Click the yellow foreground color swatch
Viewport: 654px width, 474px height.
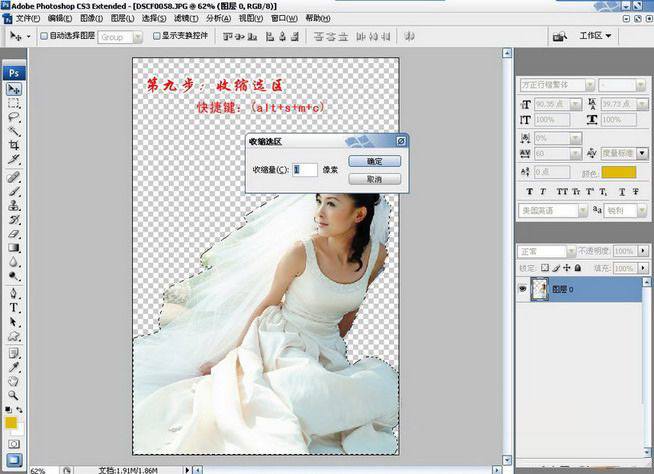coord(10,423)
